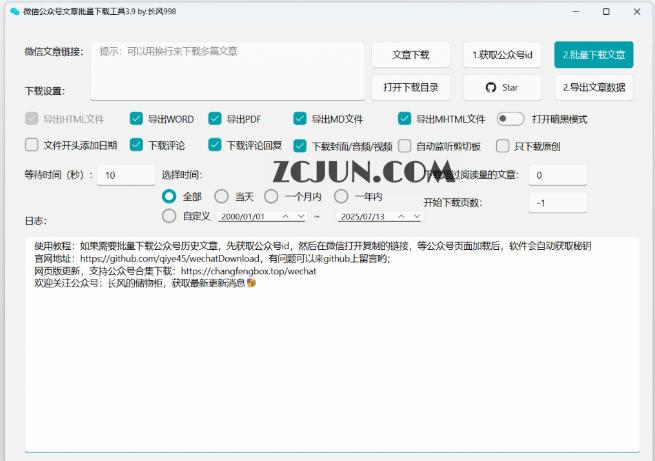This screenshot has height=461, width=655.
Task: Click the end date down arrow
Action: tap(416, 216)
